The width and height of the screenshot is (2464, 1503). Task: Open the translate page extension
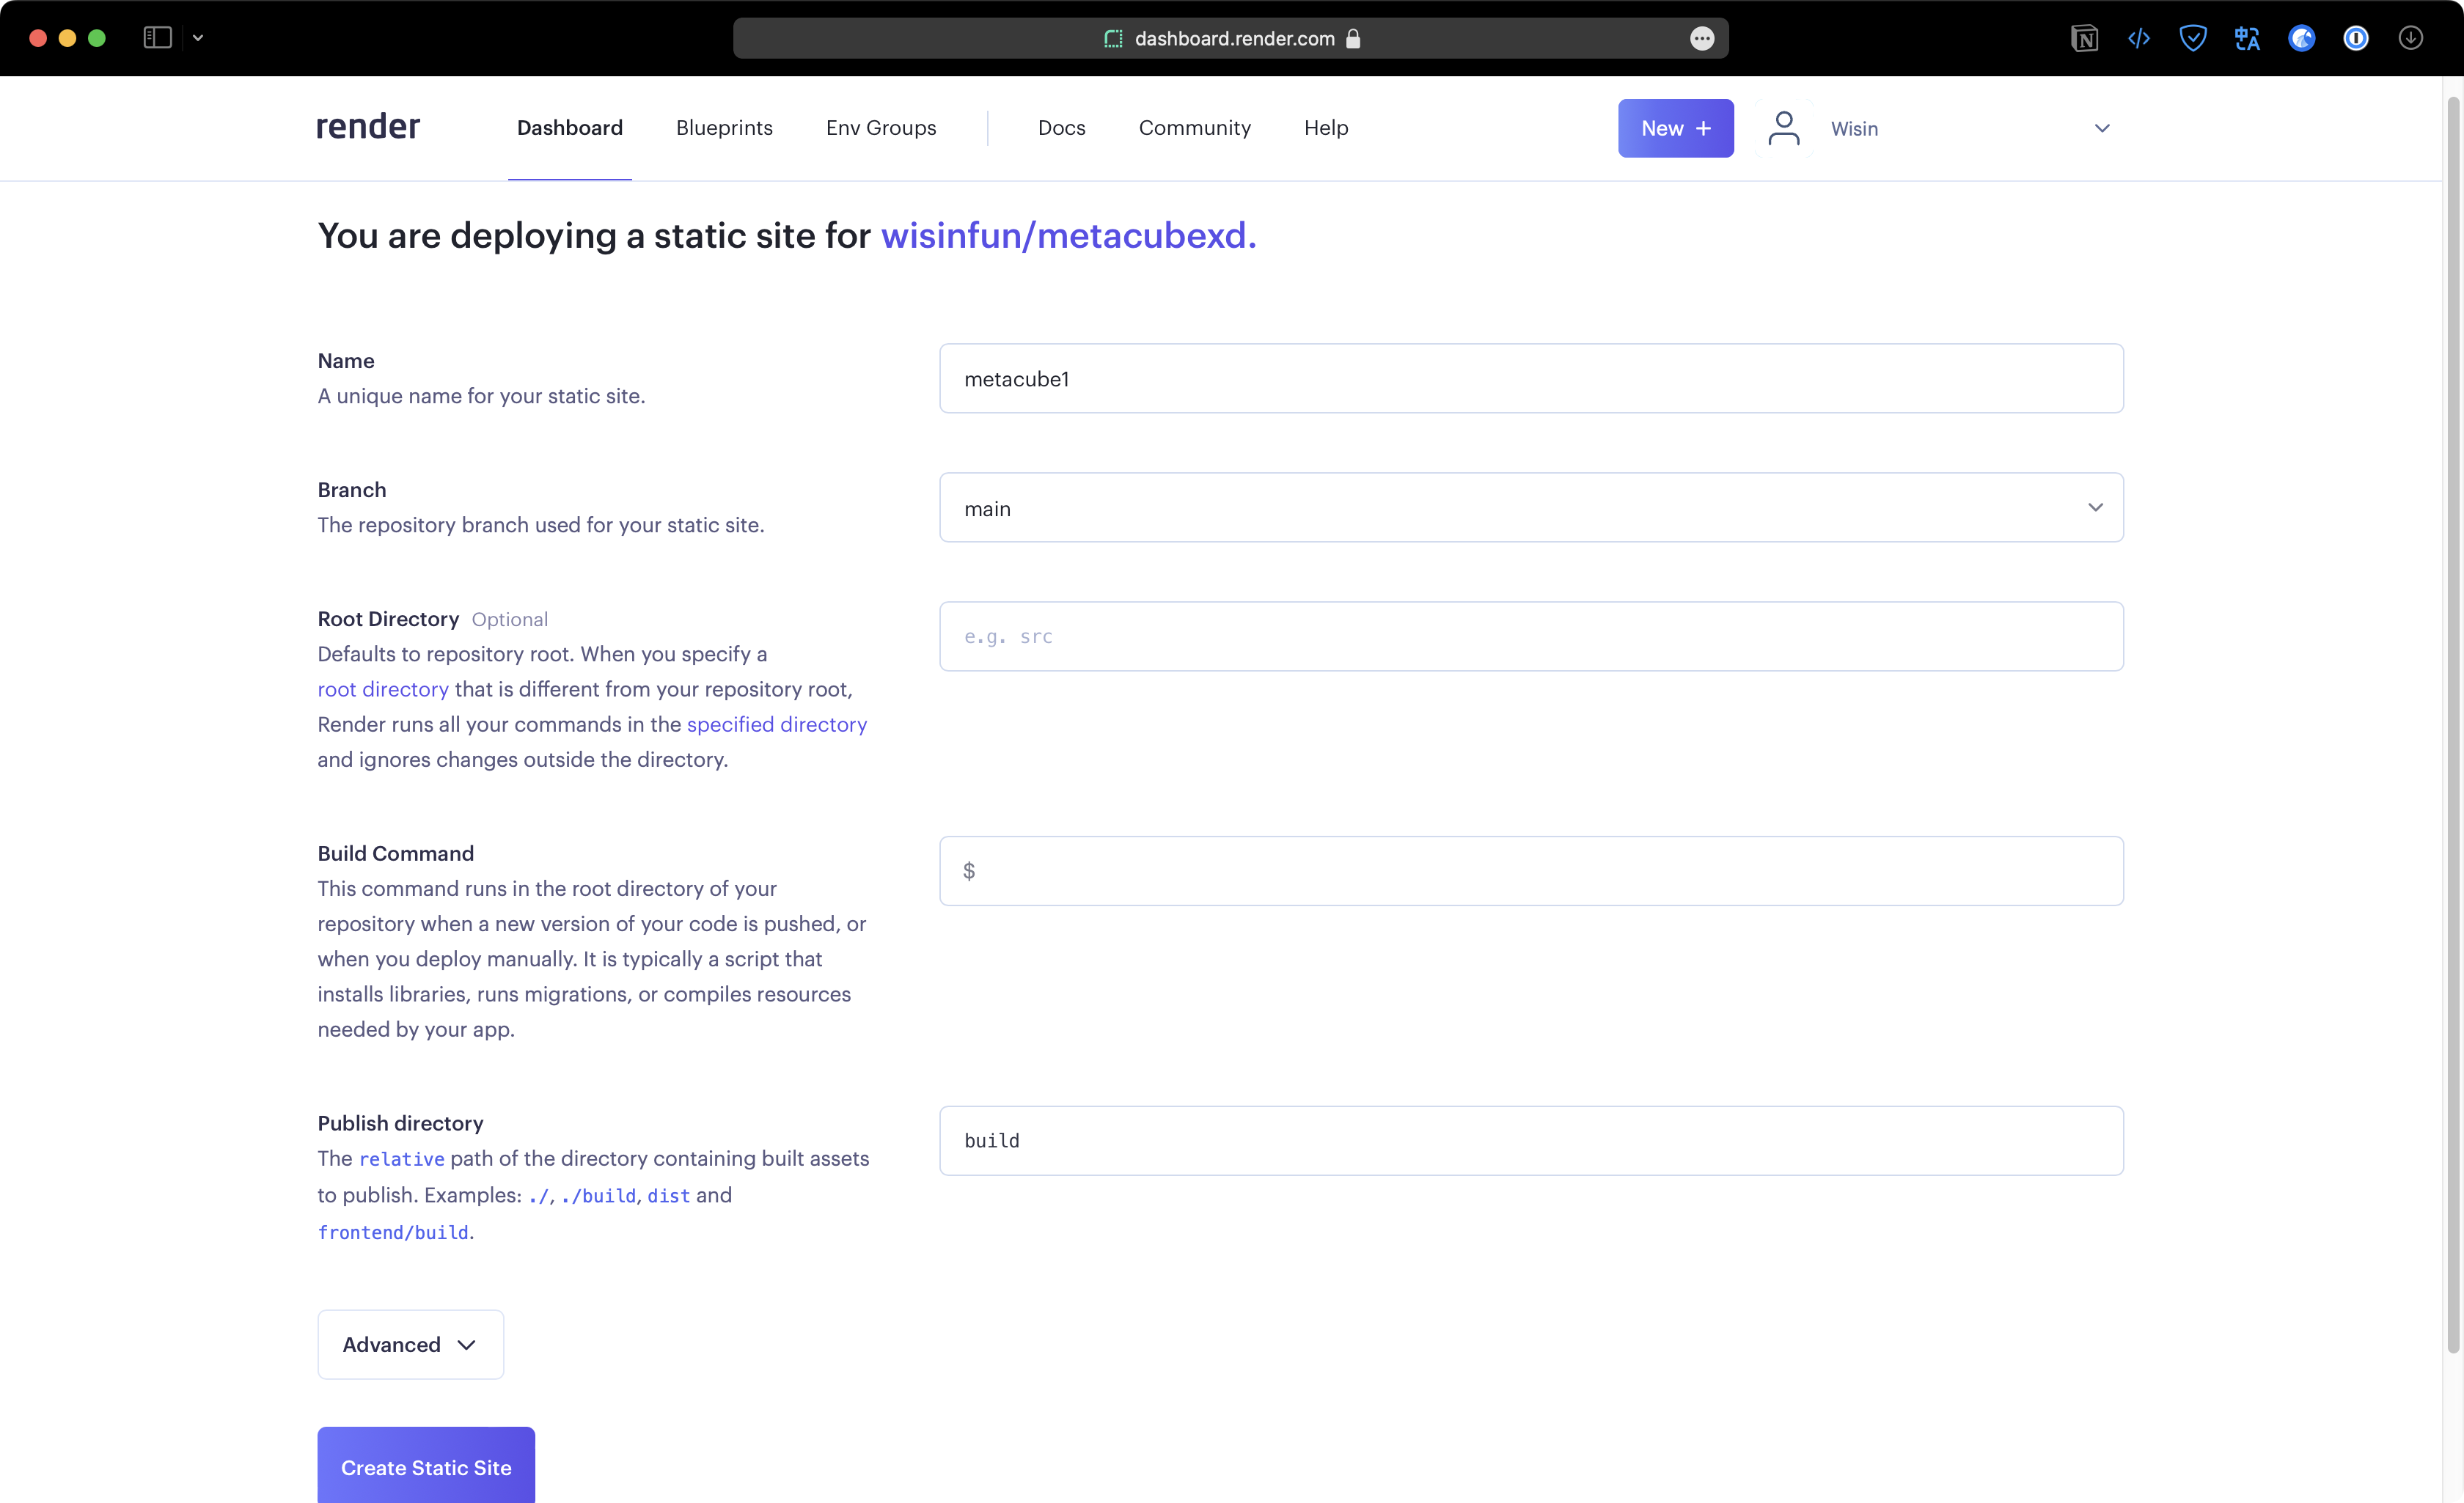(x=2247, y=38)
